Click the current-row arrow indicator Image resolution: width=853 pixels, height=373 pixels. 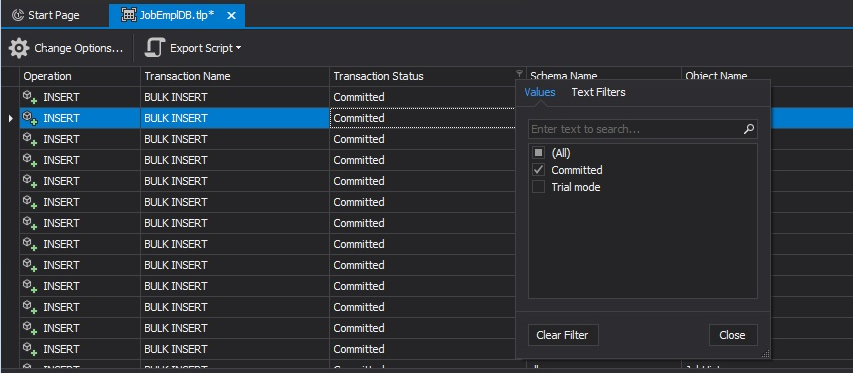click(10, 118)
